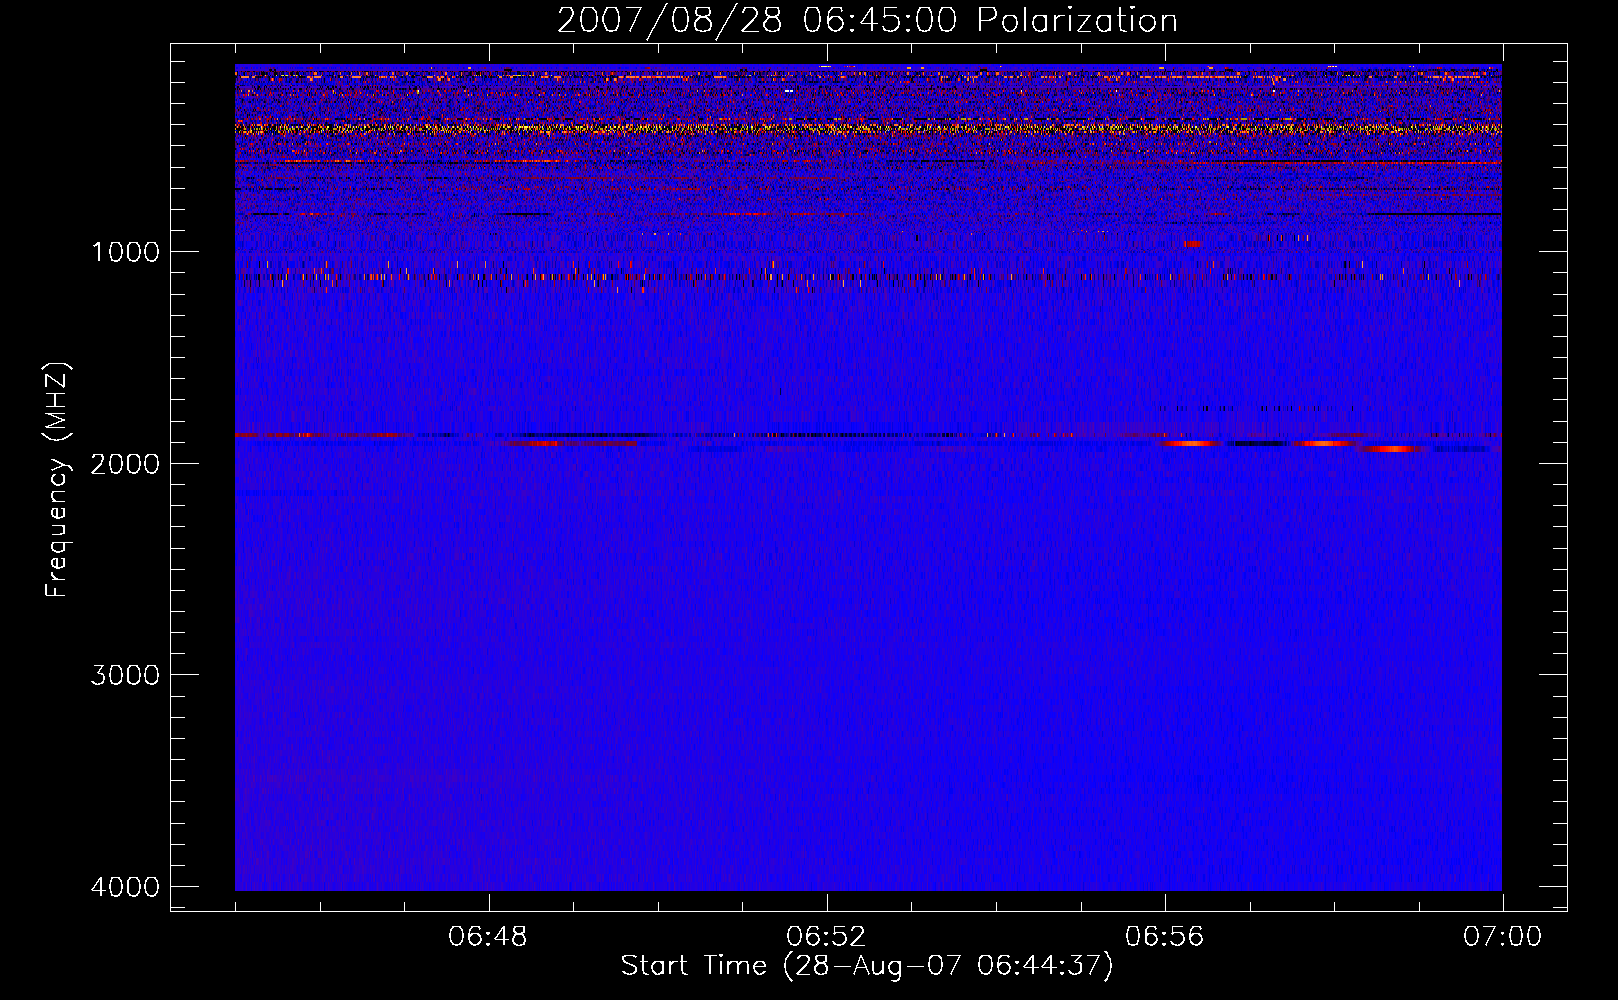Screen dimensions: 1618x1000
Task: Click the plot title '2007/08/28 06:45:00 Polarization'
Action: point(867,20)
